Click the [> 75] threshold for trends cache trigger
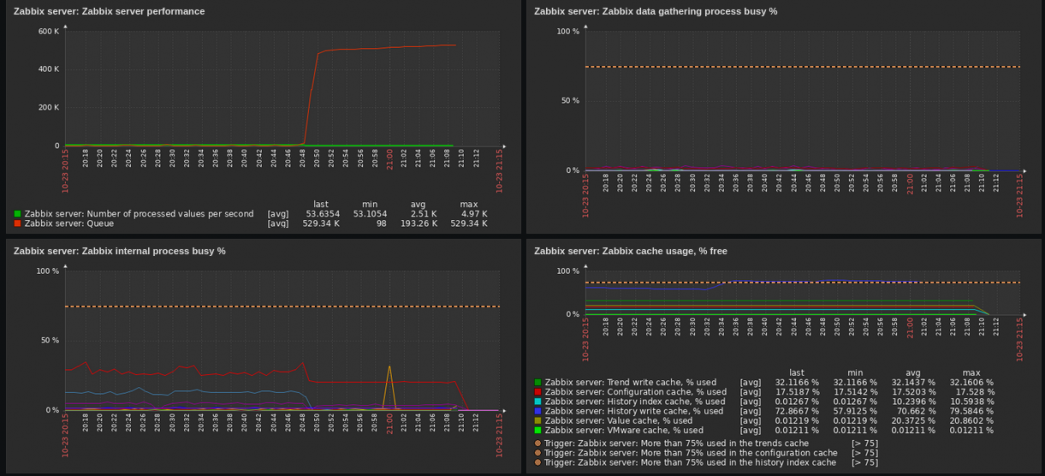 pos(864,443)
